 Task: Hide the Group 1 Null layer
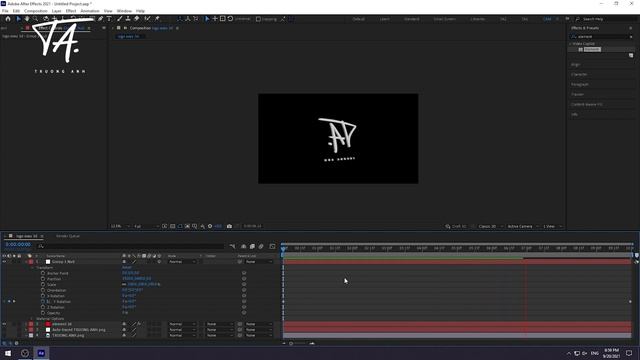(x=4, y=262)
